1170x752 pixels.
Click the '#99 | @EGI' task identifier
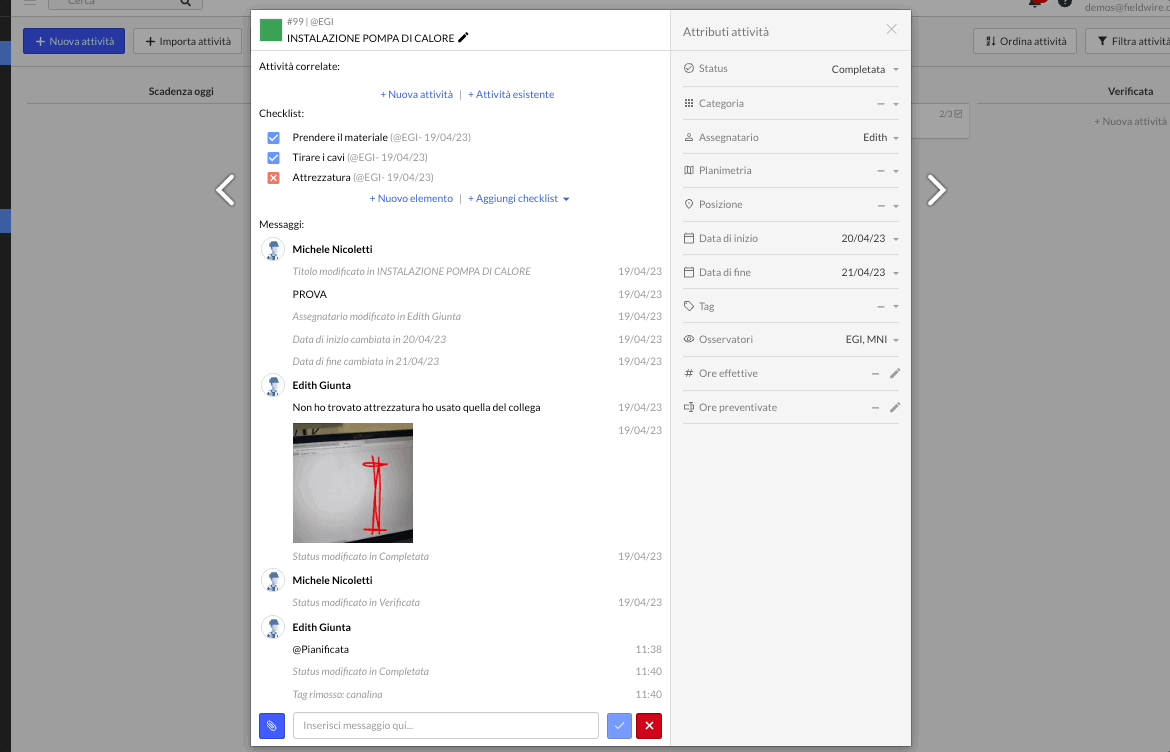point(310,22)
